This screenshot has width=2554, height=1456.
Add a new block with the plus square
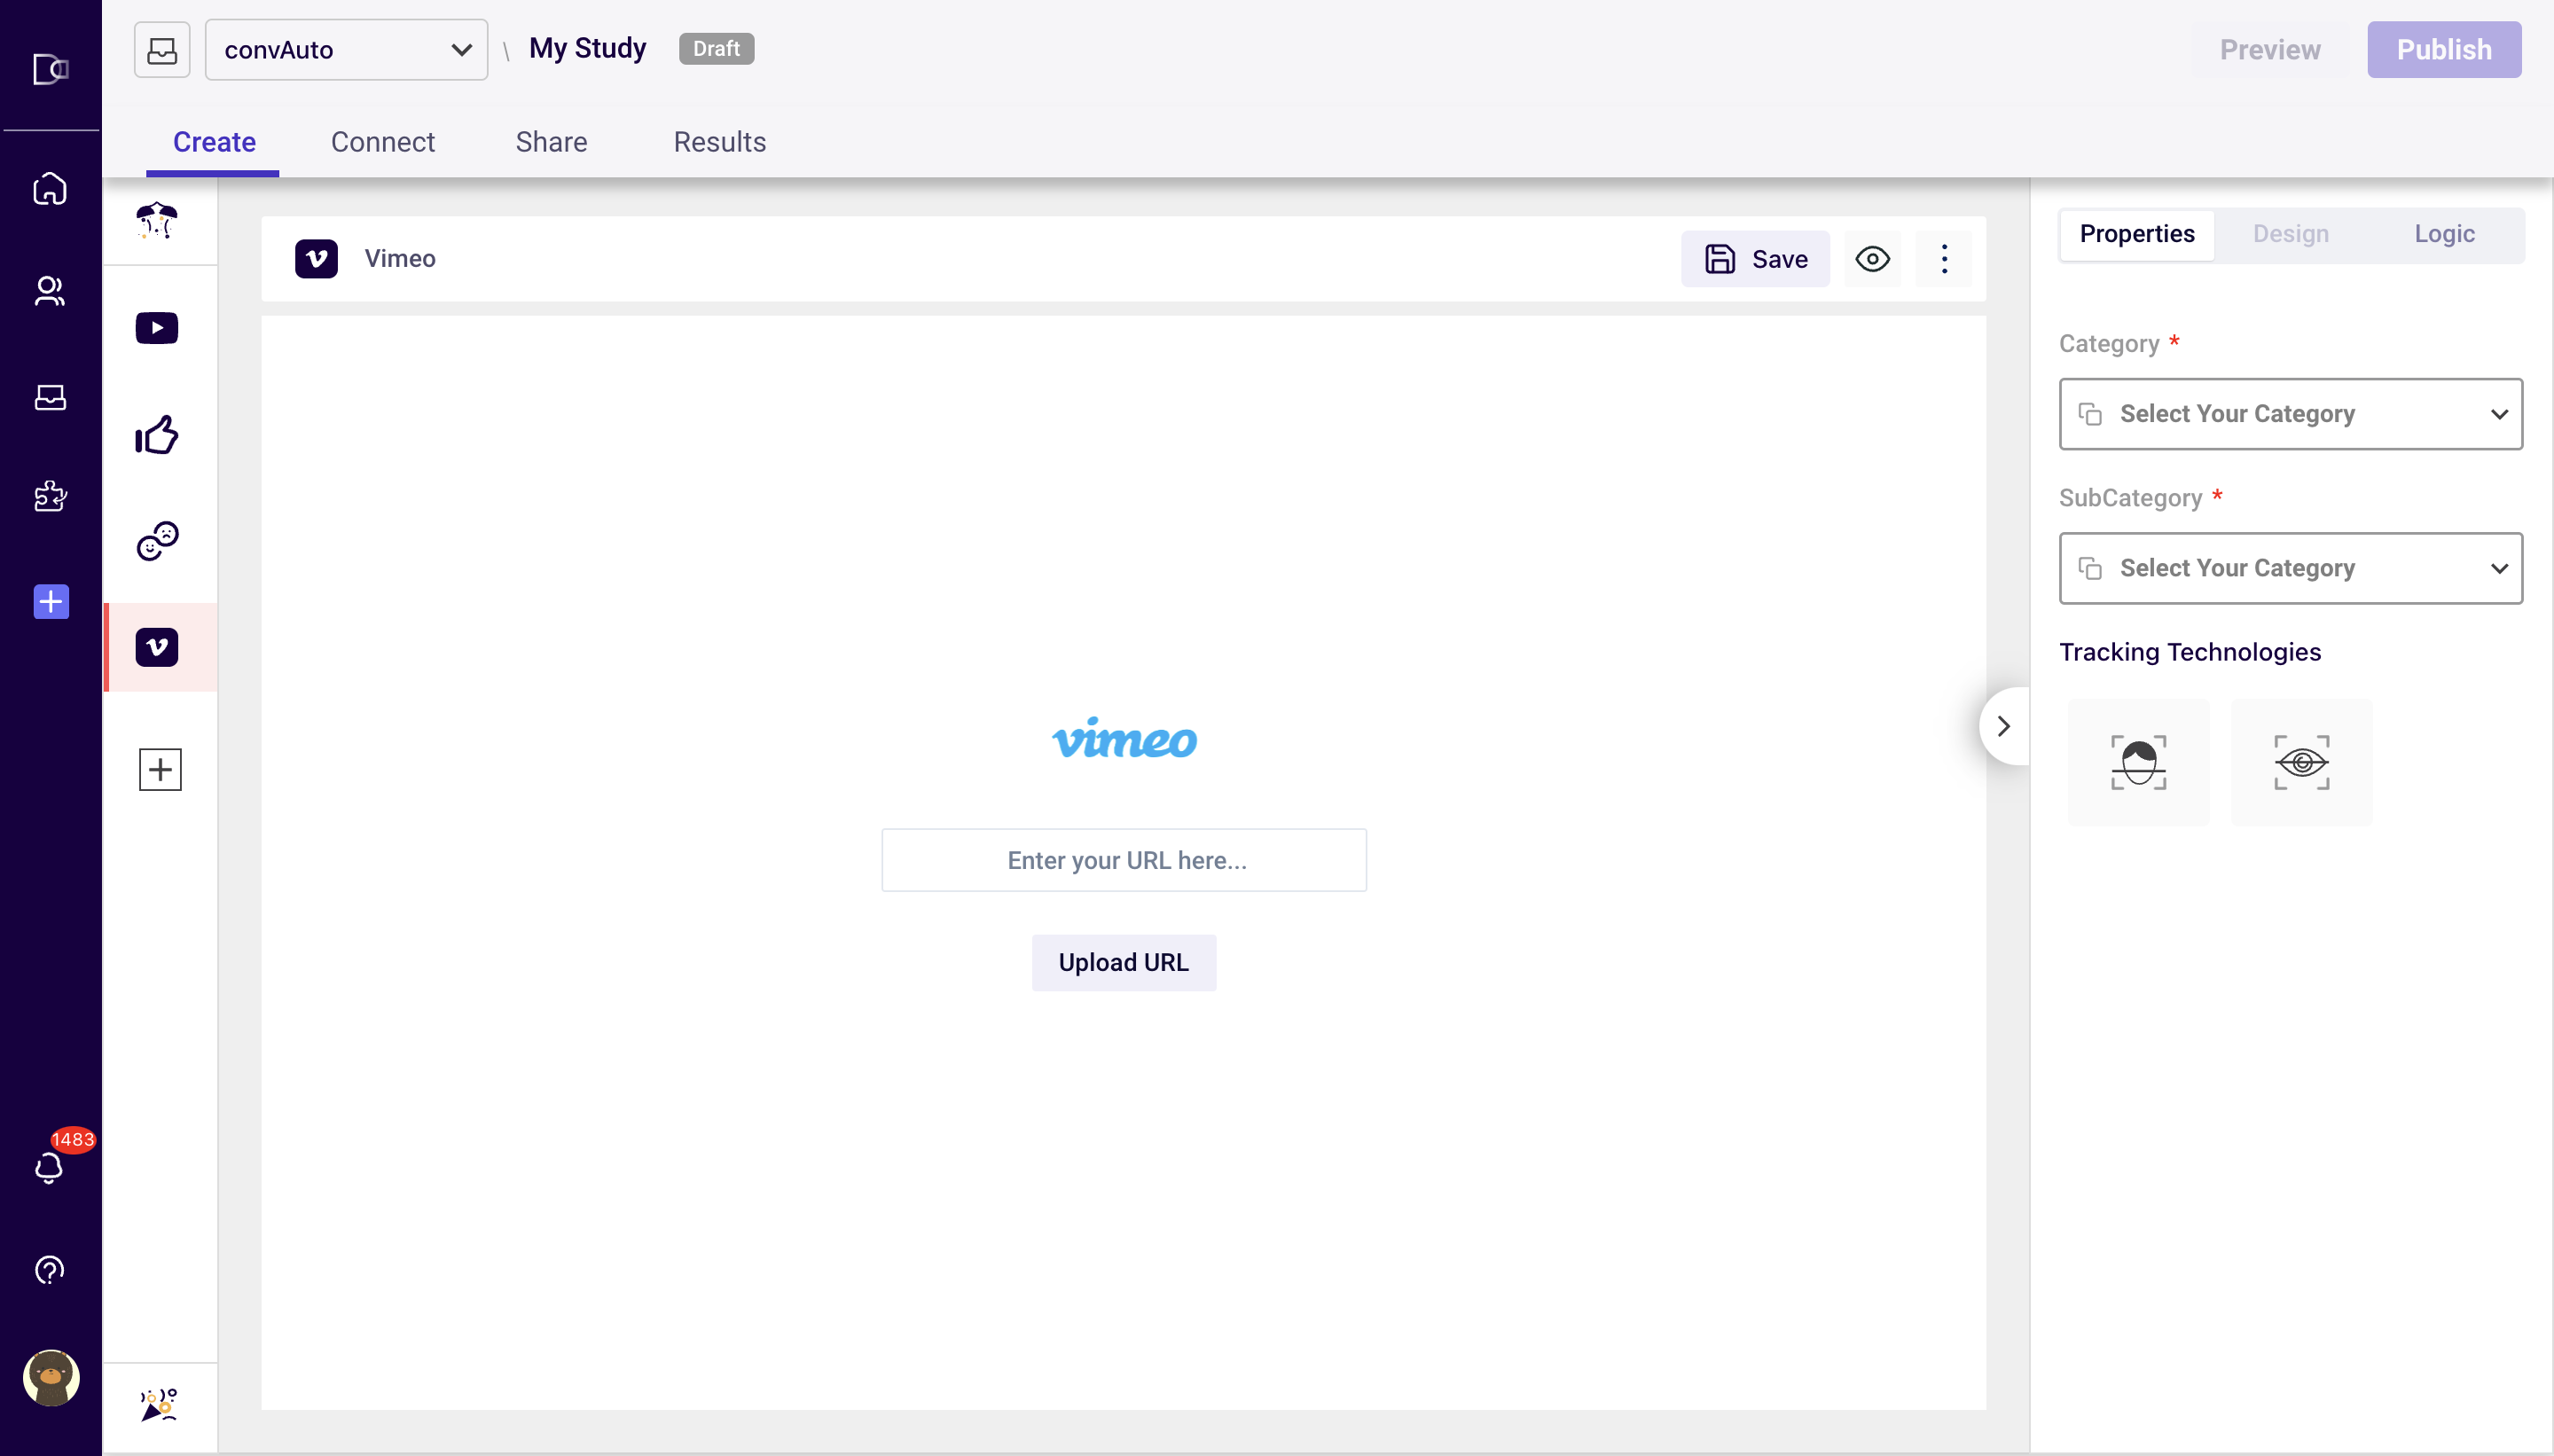click(x=160, y=769)
